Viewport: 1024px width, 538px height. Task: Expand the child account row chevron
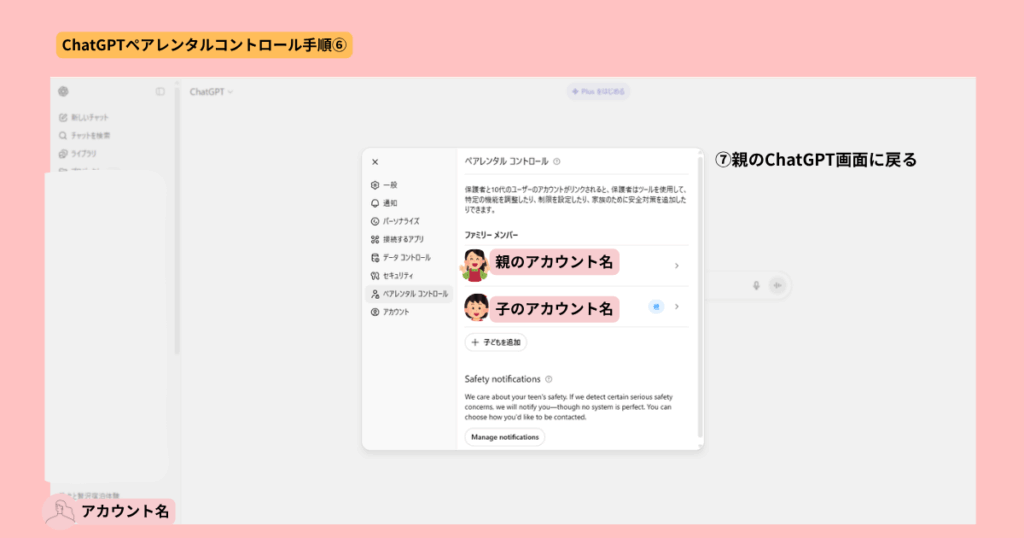(677, 307)
